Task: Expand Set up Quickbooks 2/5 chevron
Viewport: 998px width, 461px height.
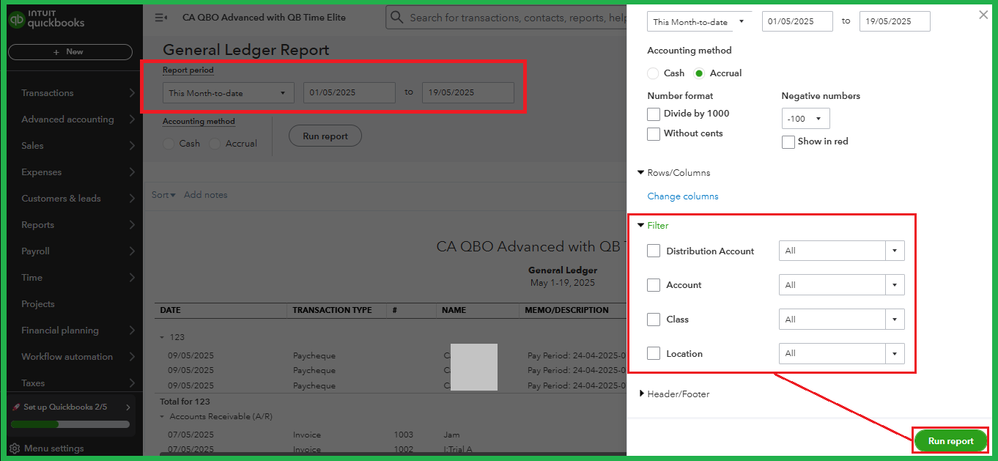Action: point(128,407)
